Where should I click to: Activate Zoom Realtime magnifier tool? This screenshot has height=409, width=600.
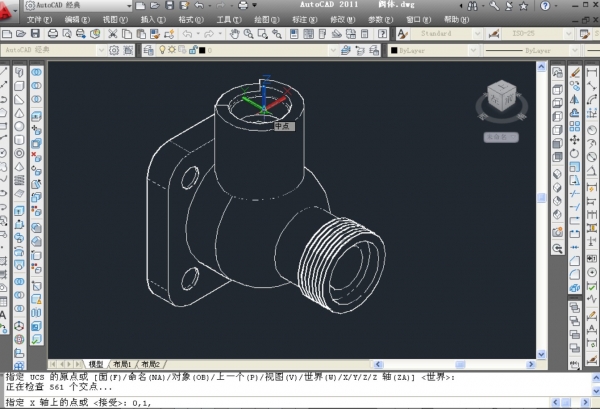click(x=248, y=34)
